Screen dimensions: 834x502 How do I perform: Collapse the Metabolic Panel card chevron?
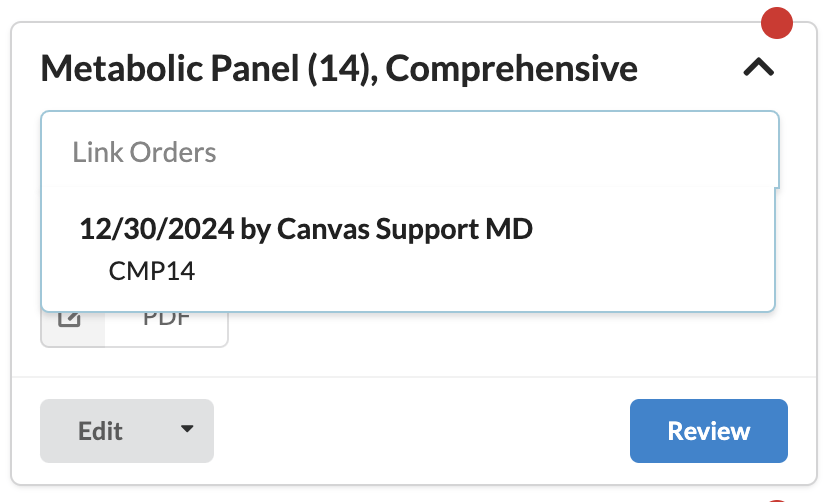[x=759, y=68]
